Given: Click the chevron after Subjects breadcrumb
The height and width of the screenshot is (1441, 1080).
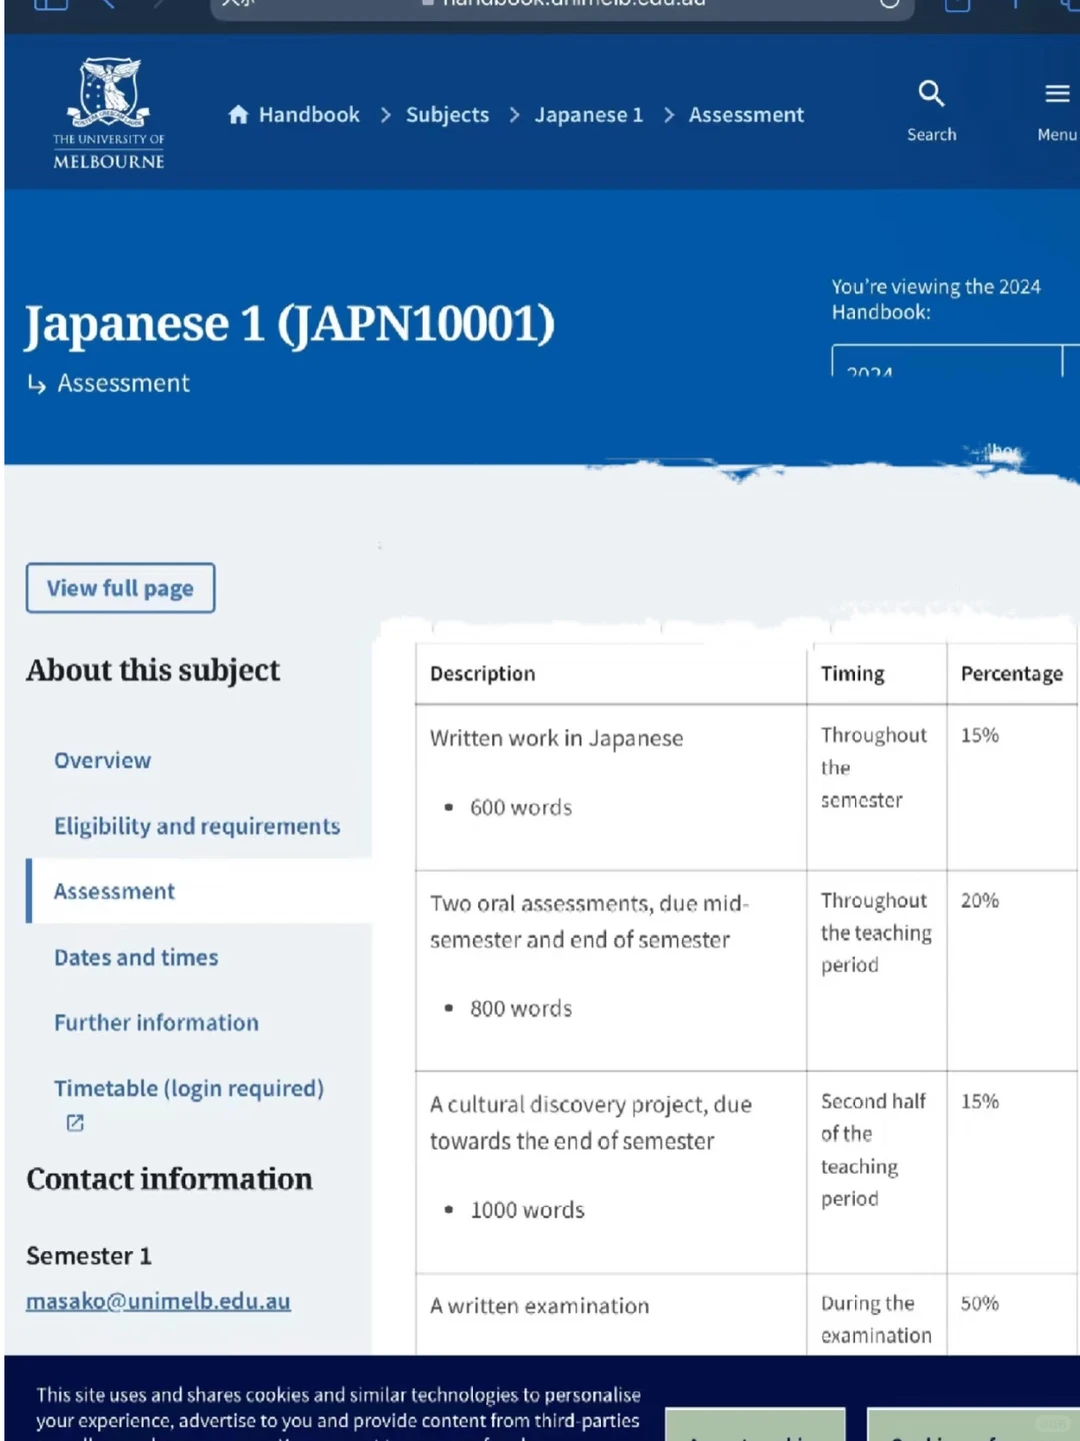Looking at the screenshot, I should (x=514, y=115).
